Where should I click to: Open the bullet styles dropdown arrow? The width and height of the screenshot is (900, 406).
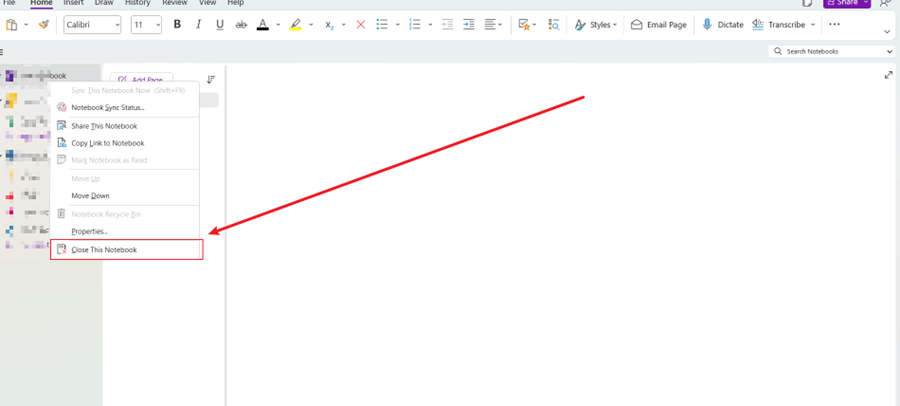(x=397, y=25)
